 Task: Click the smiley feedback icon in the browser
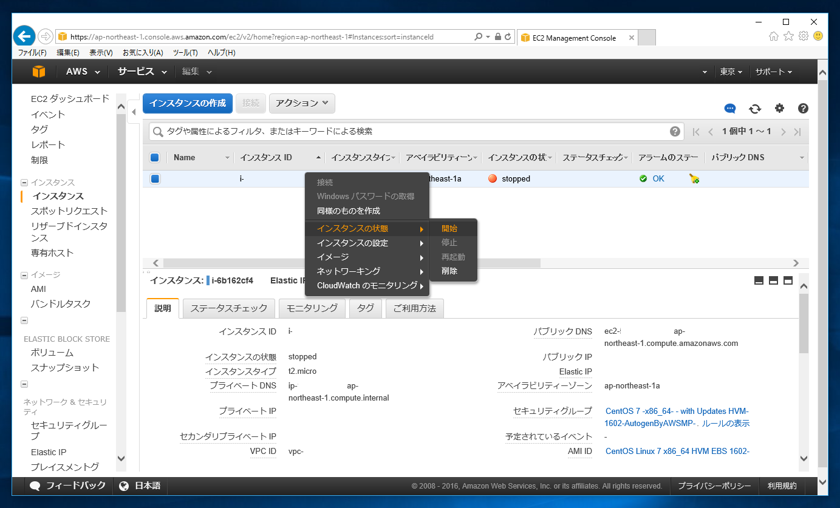tap(818, 36)
